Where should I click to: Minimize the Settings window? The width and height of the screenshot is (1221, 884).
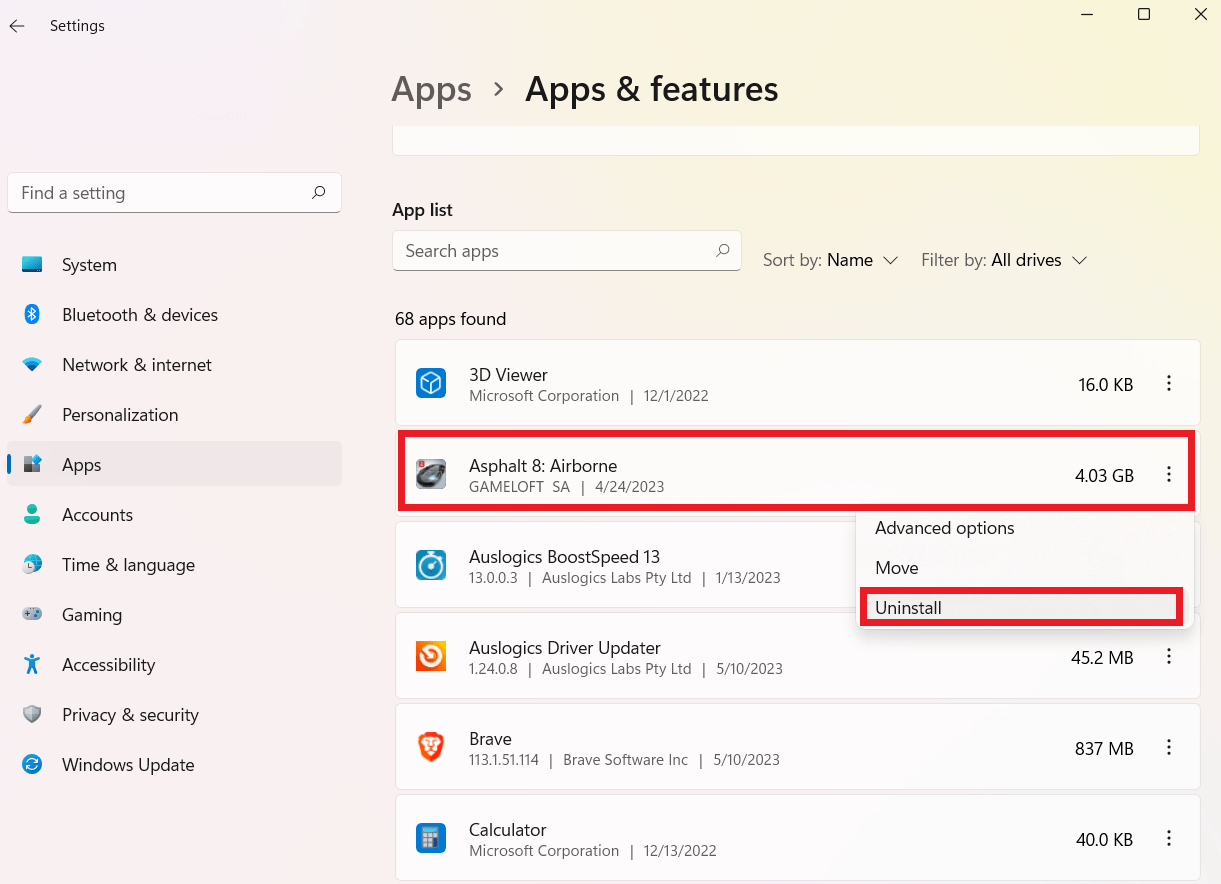(1087, 14)
